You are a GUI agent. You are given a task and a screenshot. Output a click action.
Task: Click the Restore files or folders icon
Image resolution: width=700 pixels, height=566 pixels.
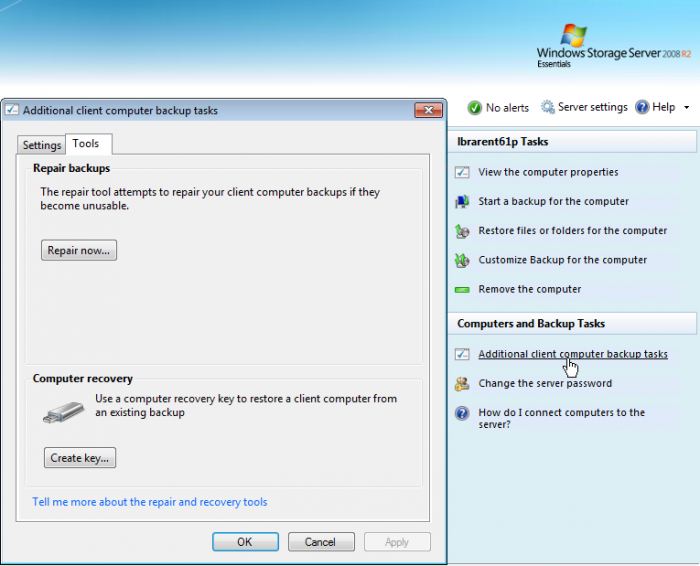[462, 231]
